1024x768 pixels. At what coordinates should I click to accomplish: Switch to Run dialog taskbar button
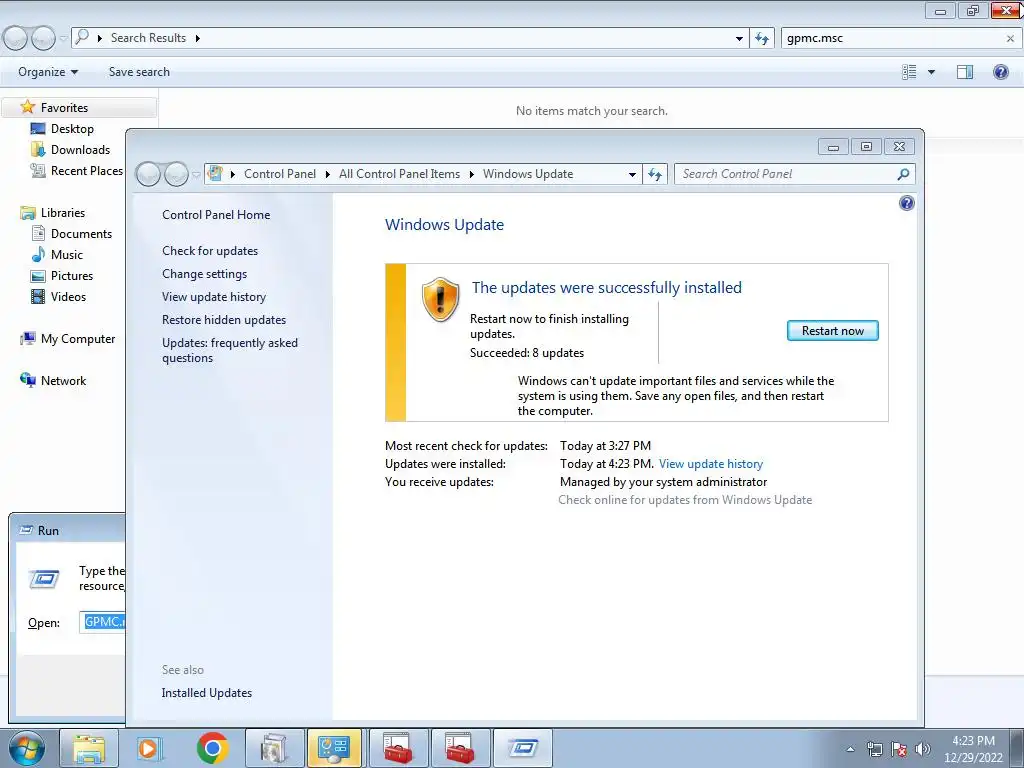coord(521,748)
